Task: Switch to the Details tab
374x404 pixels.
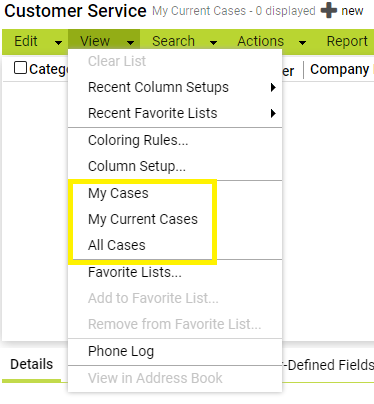Action: click(x=32, y=364)
